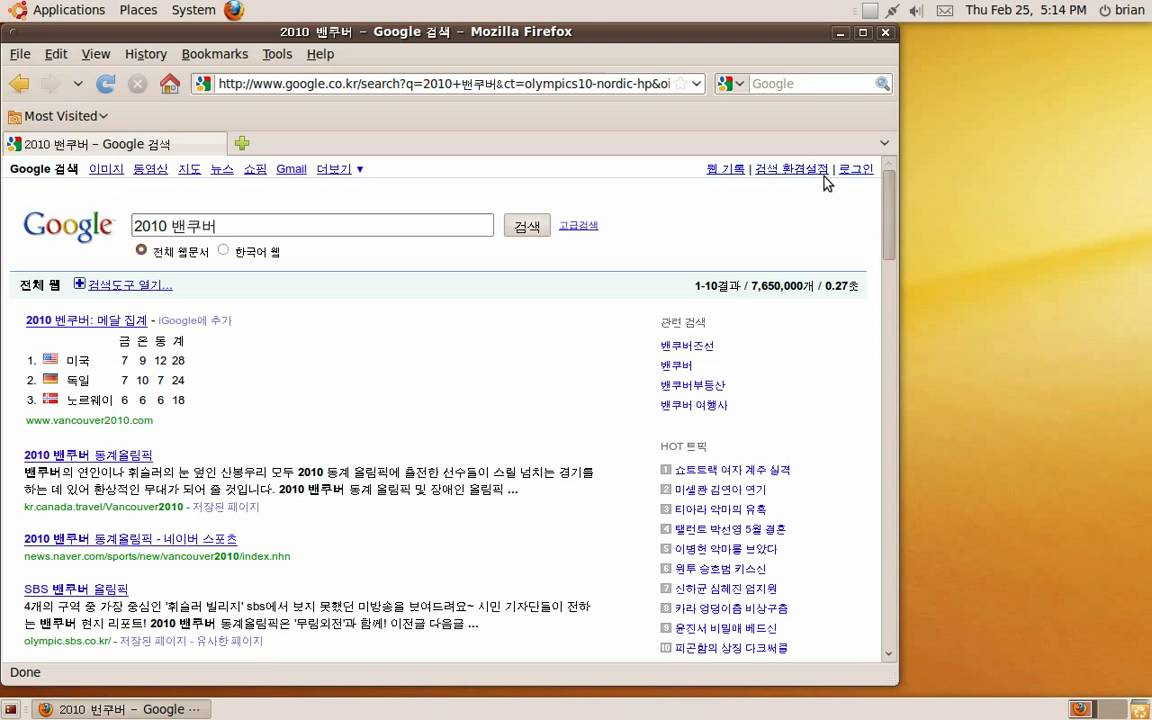This screenshot has height=720, width=1152.
Task: Open the 밴쿠버조선 related search
Action: [x=687, y=345]
